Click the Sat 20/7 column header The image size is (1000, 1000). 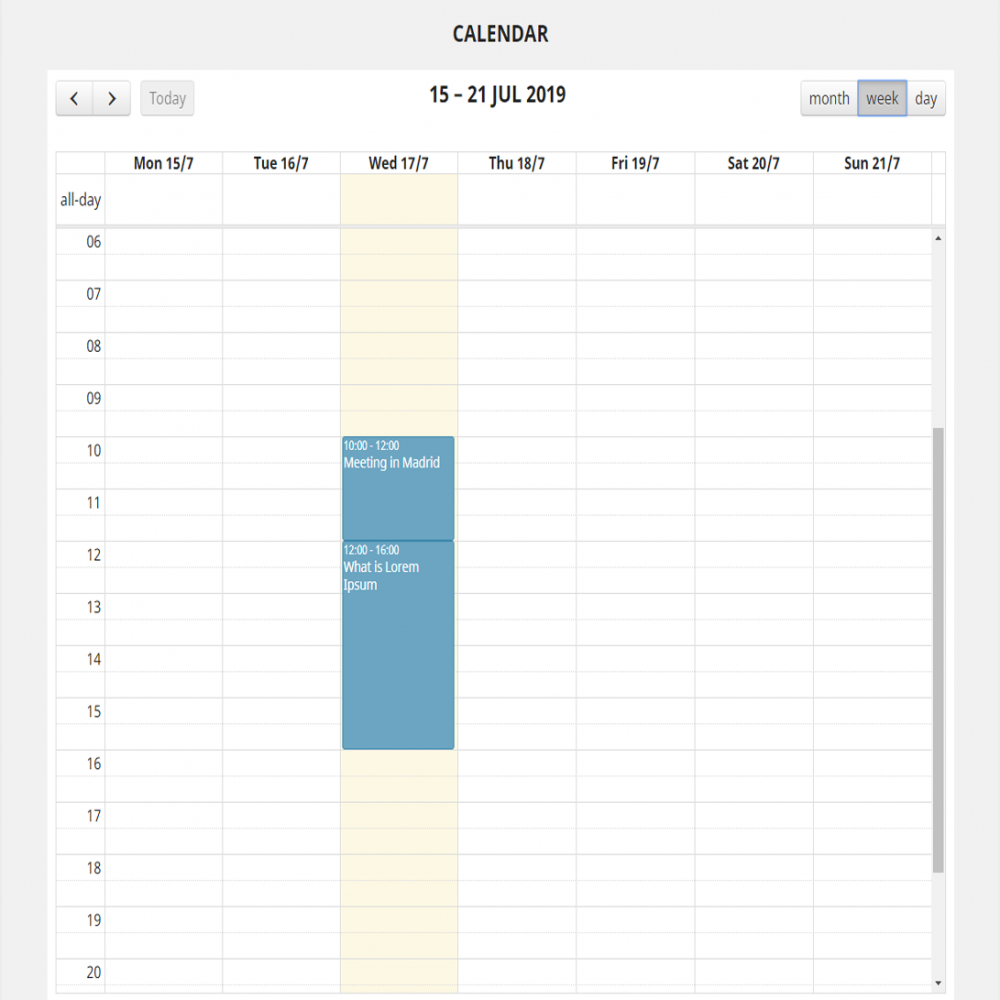(x=753, y=164)
